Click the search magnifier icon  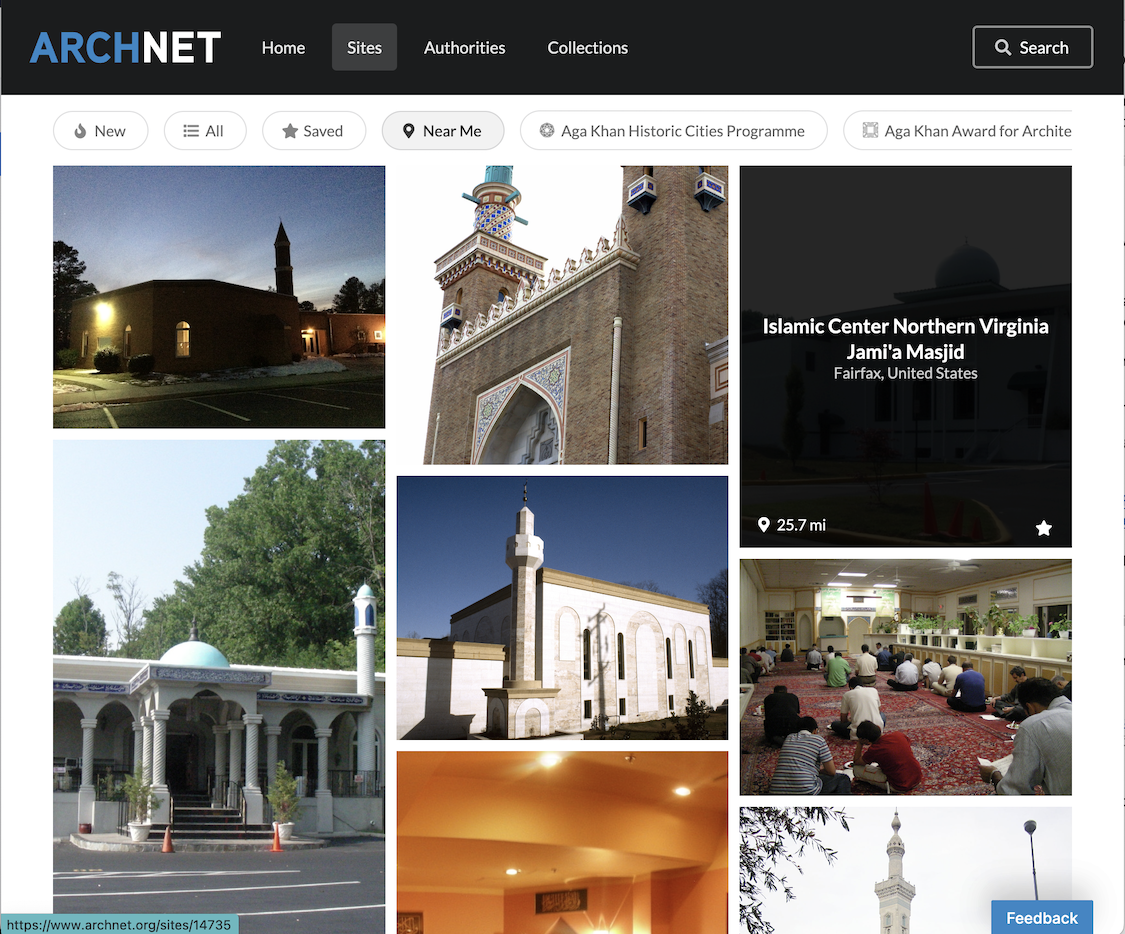pos(1003,46)
